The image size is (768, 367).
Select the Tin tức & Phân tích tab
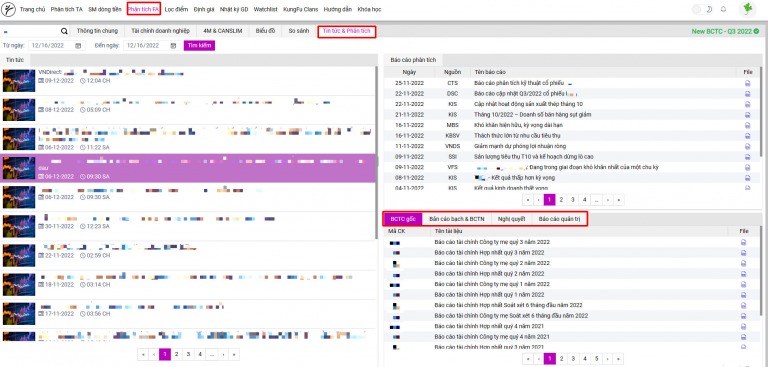tap(347, 31)
